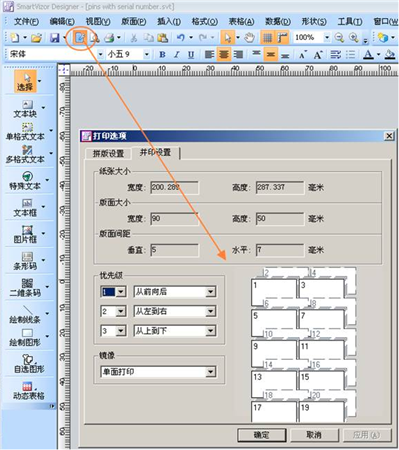Cut selection with the scissors icon
Screen dimensions: 399x450
point(134,38)
